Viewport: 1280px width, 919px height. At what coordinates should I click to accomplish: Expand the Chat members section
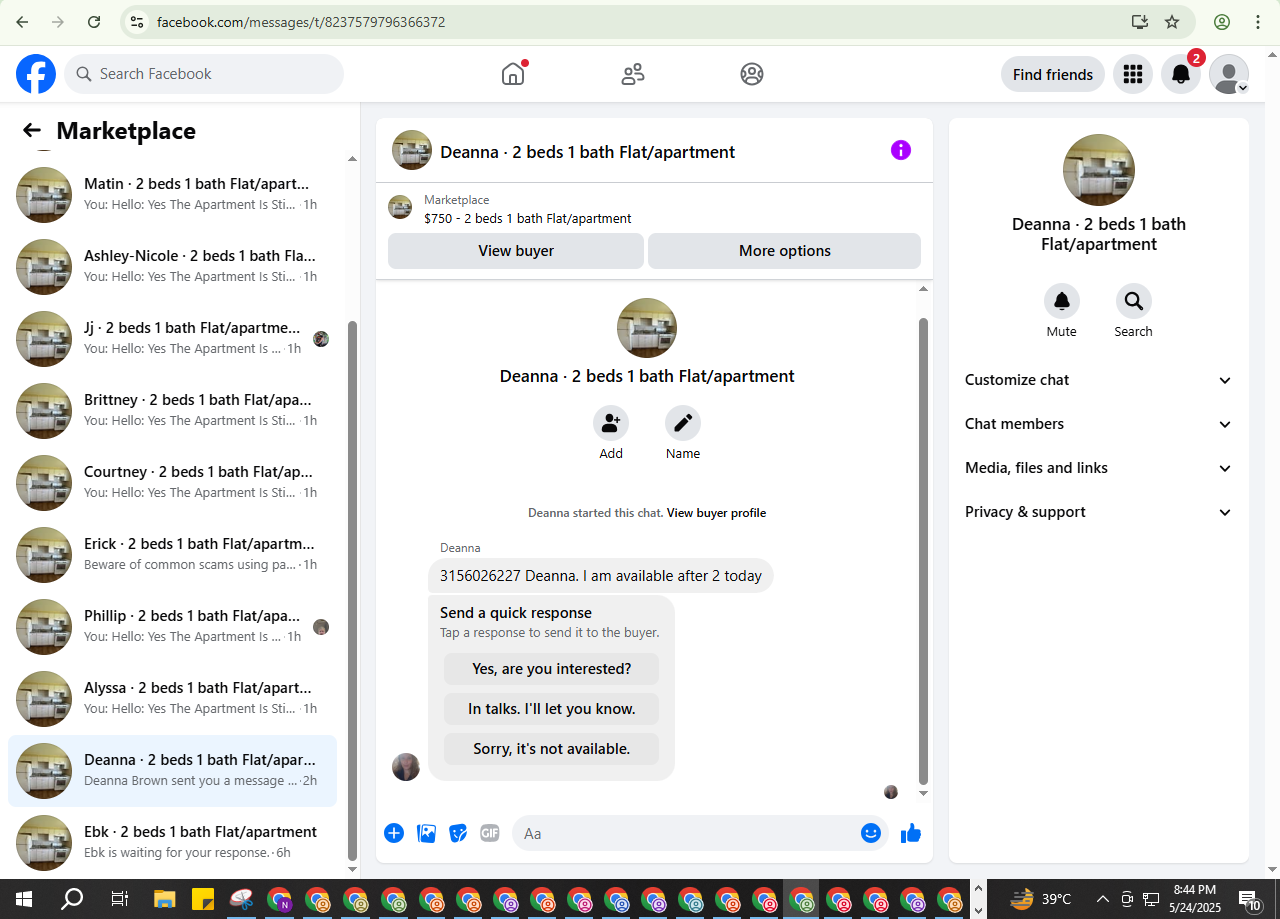(x=1099, y=424)
